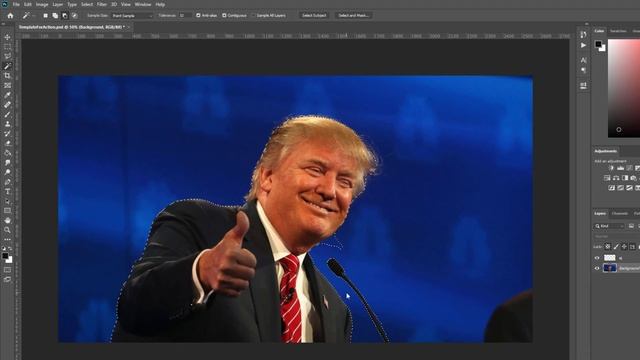The image size is (640, 360).
Task: Select the History Brush tool
Action: pos(7,134)
